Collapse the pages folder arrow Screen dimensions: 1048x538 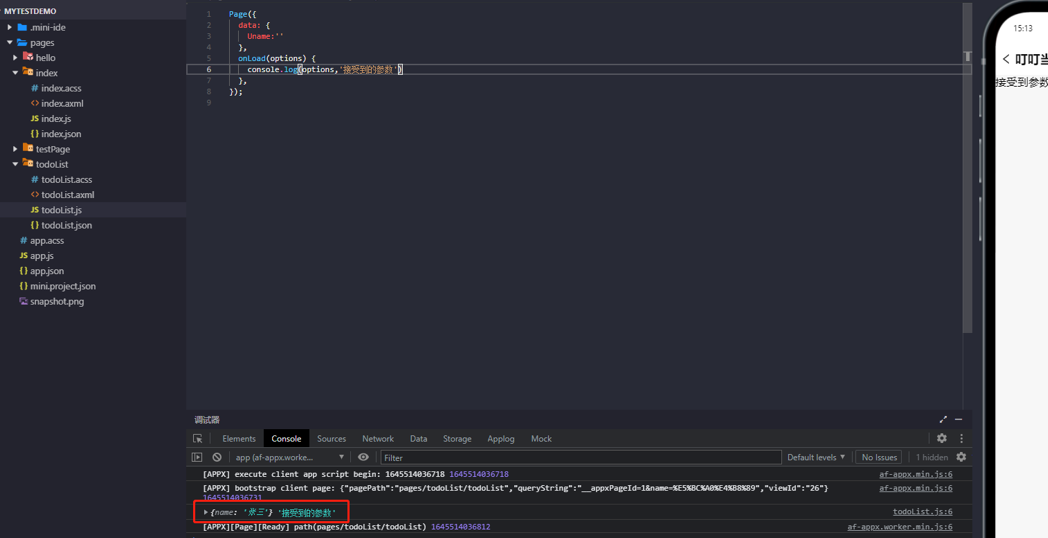pos(9,43)
